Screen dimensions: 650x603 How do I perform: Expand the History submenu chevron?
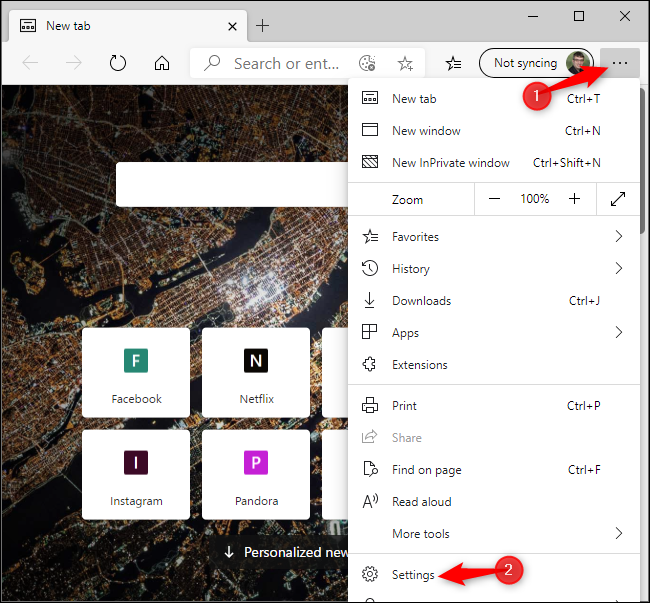[619, 268]
